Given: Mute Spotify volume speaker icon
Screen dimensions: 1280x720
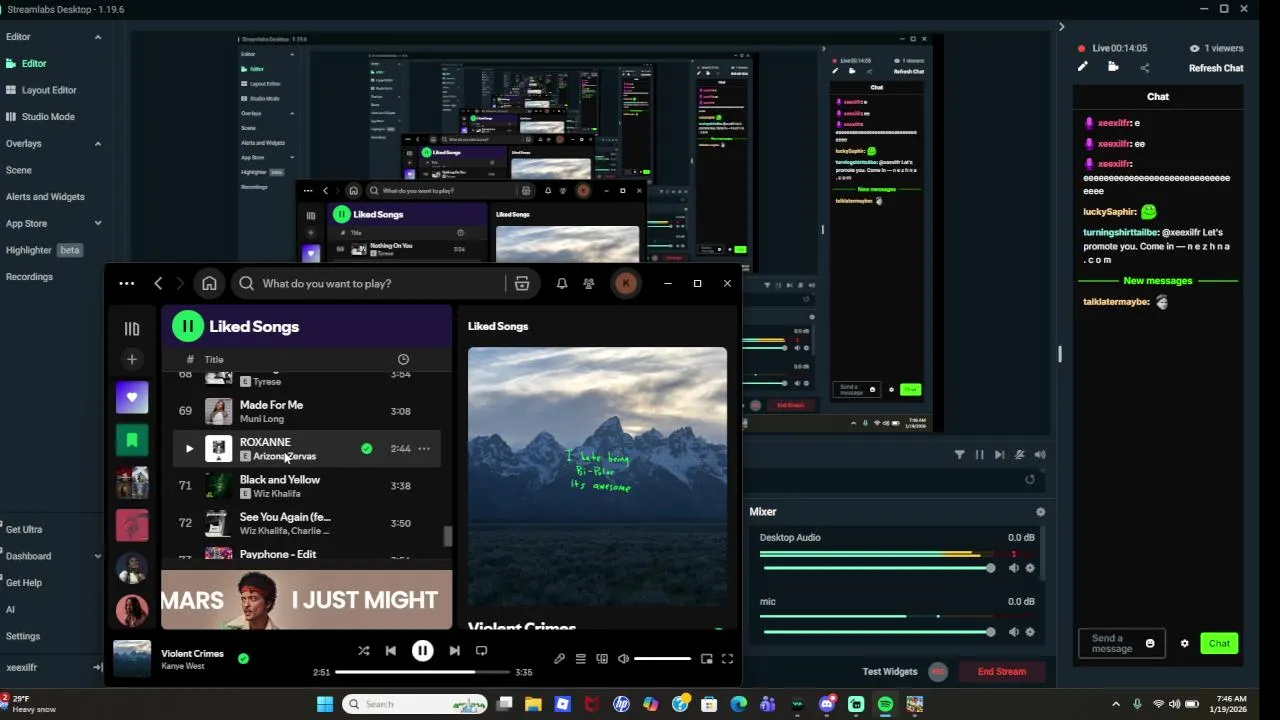Looking at the screenshot, I should click(623, 659).
